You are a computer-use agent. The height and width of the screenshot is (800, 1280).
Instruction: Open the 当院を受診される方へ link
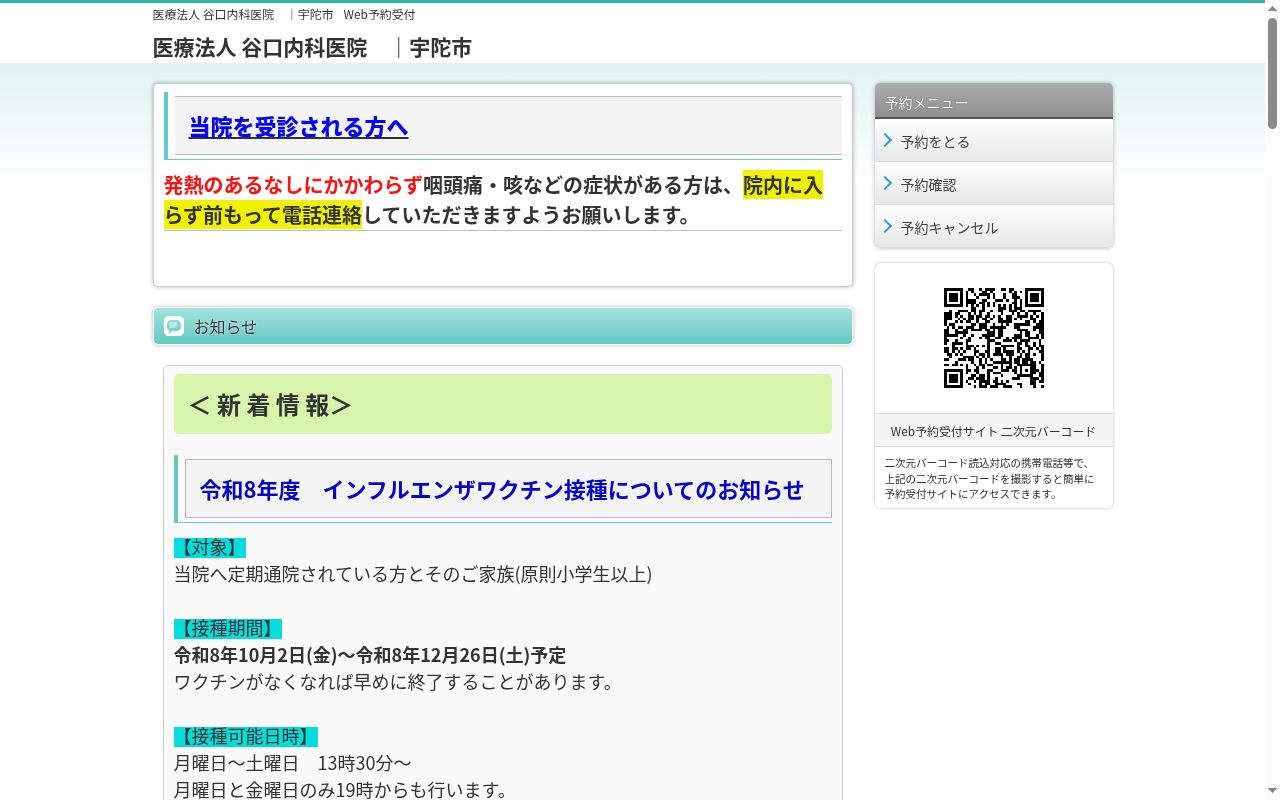pyautogui.click(x=298, y=127)
